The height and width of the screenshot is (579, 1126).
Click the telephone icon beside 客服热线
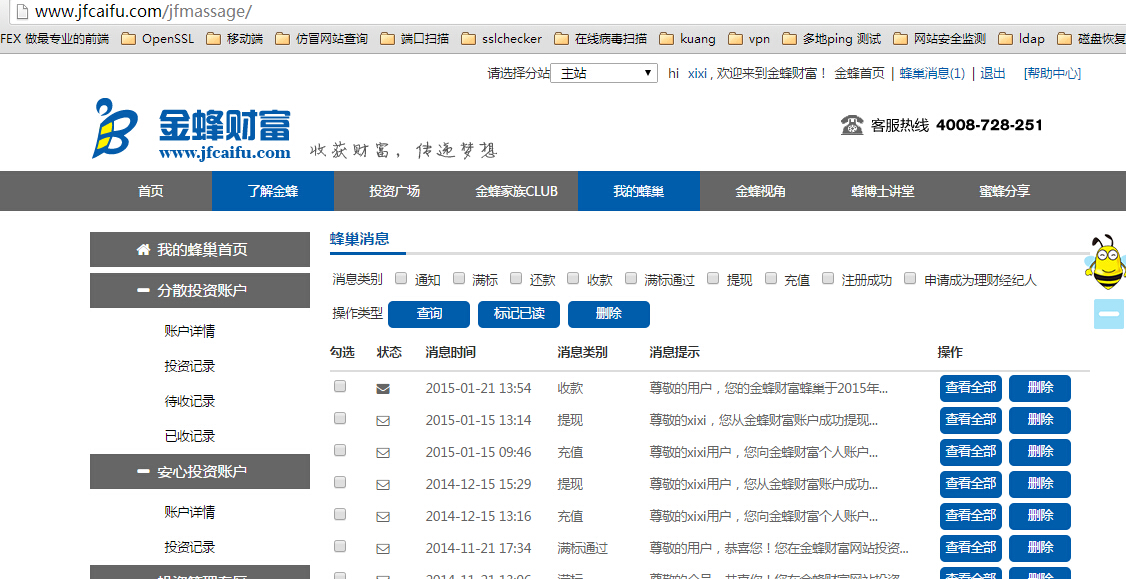click(x=852, y=125)
